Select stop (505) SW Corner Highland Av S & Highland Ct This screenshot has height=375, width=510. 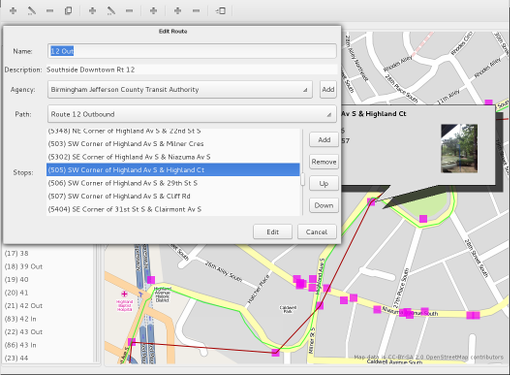173,170
